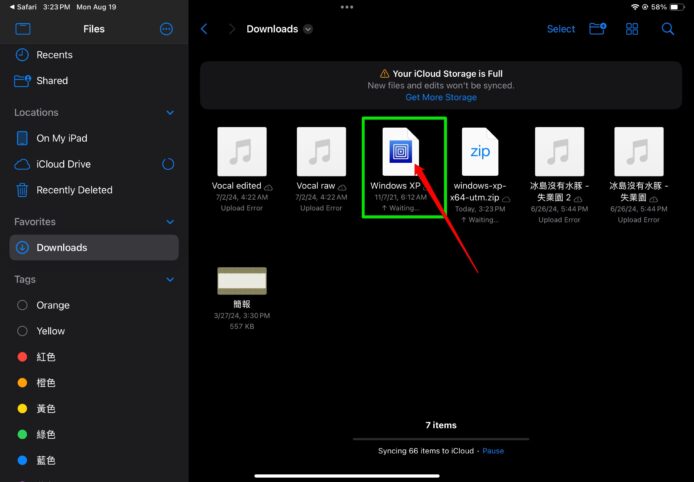Tap the back navigation chevron
694x482 pixels.
pyautogui.click(x=205, y=29)
